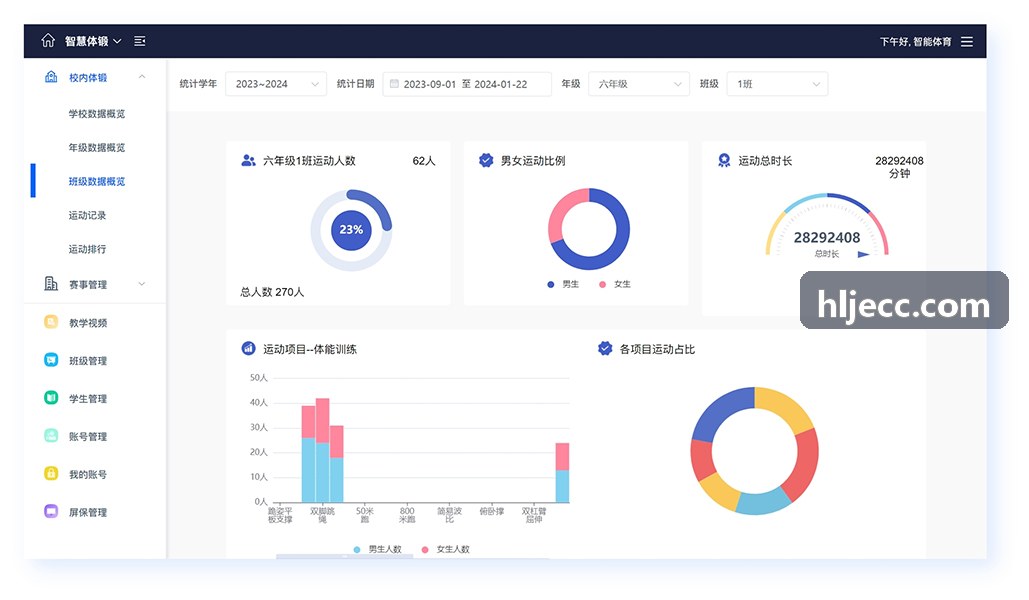Click the 我的账号 lock icon
Image resolution: width=1029 pixels, height=600 pixels.
(x=51, y=473)
